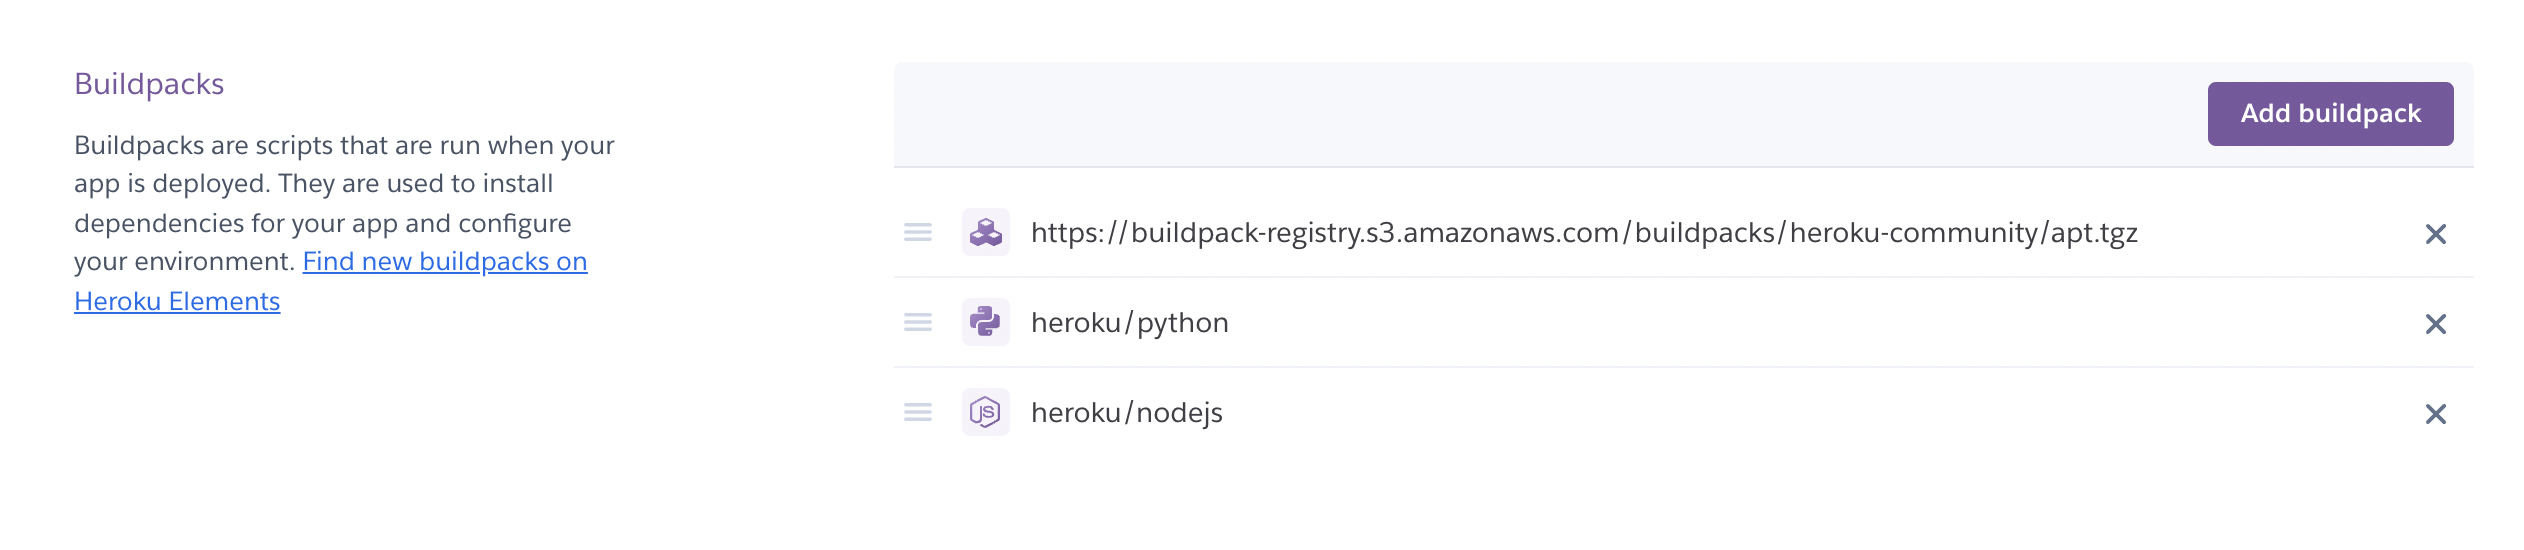Viewport: 2524px width, 550px height.
Task: Remove the apt.tgz buildpack with its X
Action: click(x=2436, y=234)
